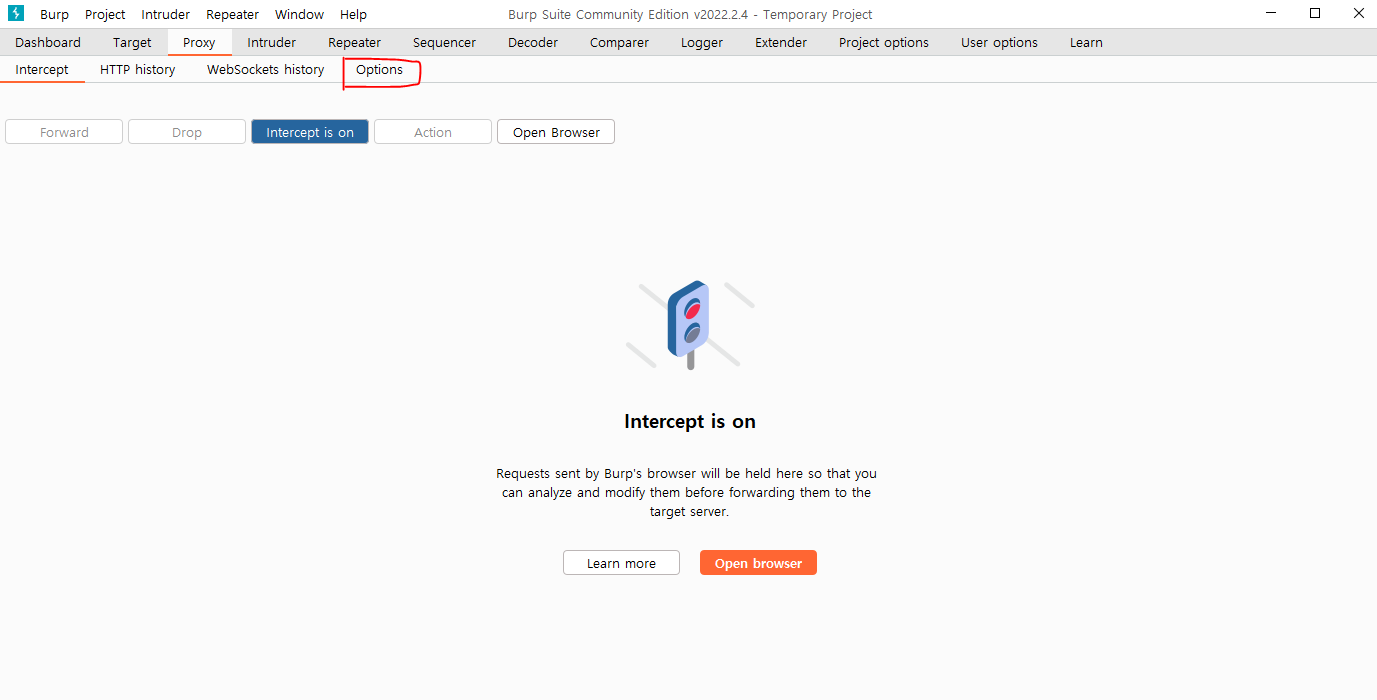
Task: Click the traffic light illustration
Action: coord(689,325)
